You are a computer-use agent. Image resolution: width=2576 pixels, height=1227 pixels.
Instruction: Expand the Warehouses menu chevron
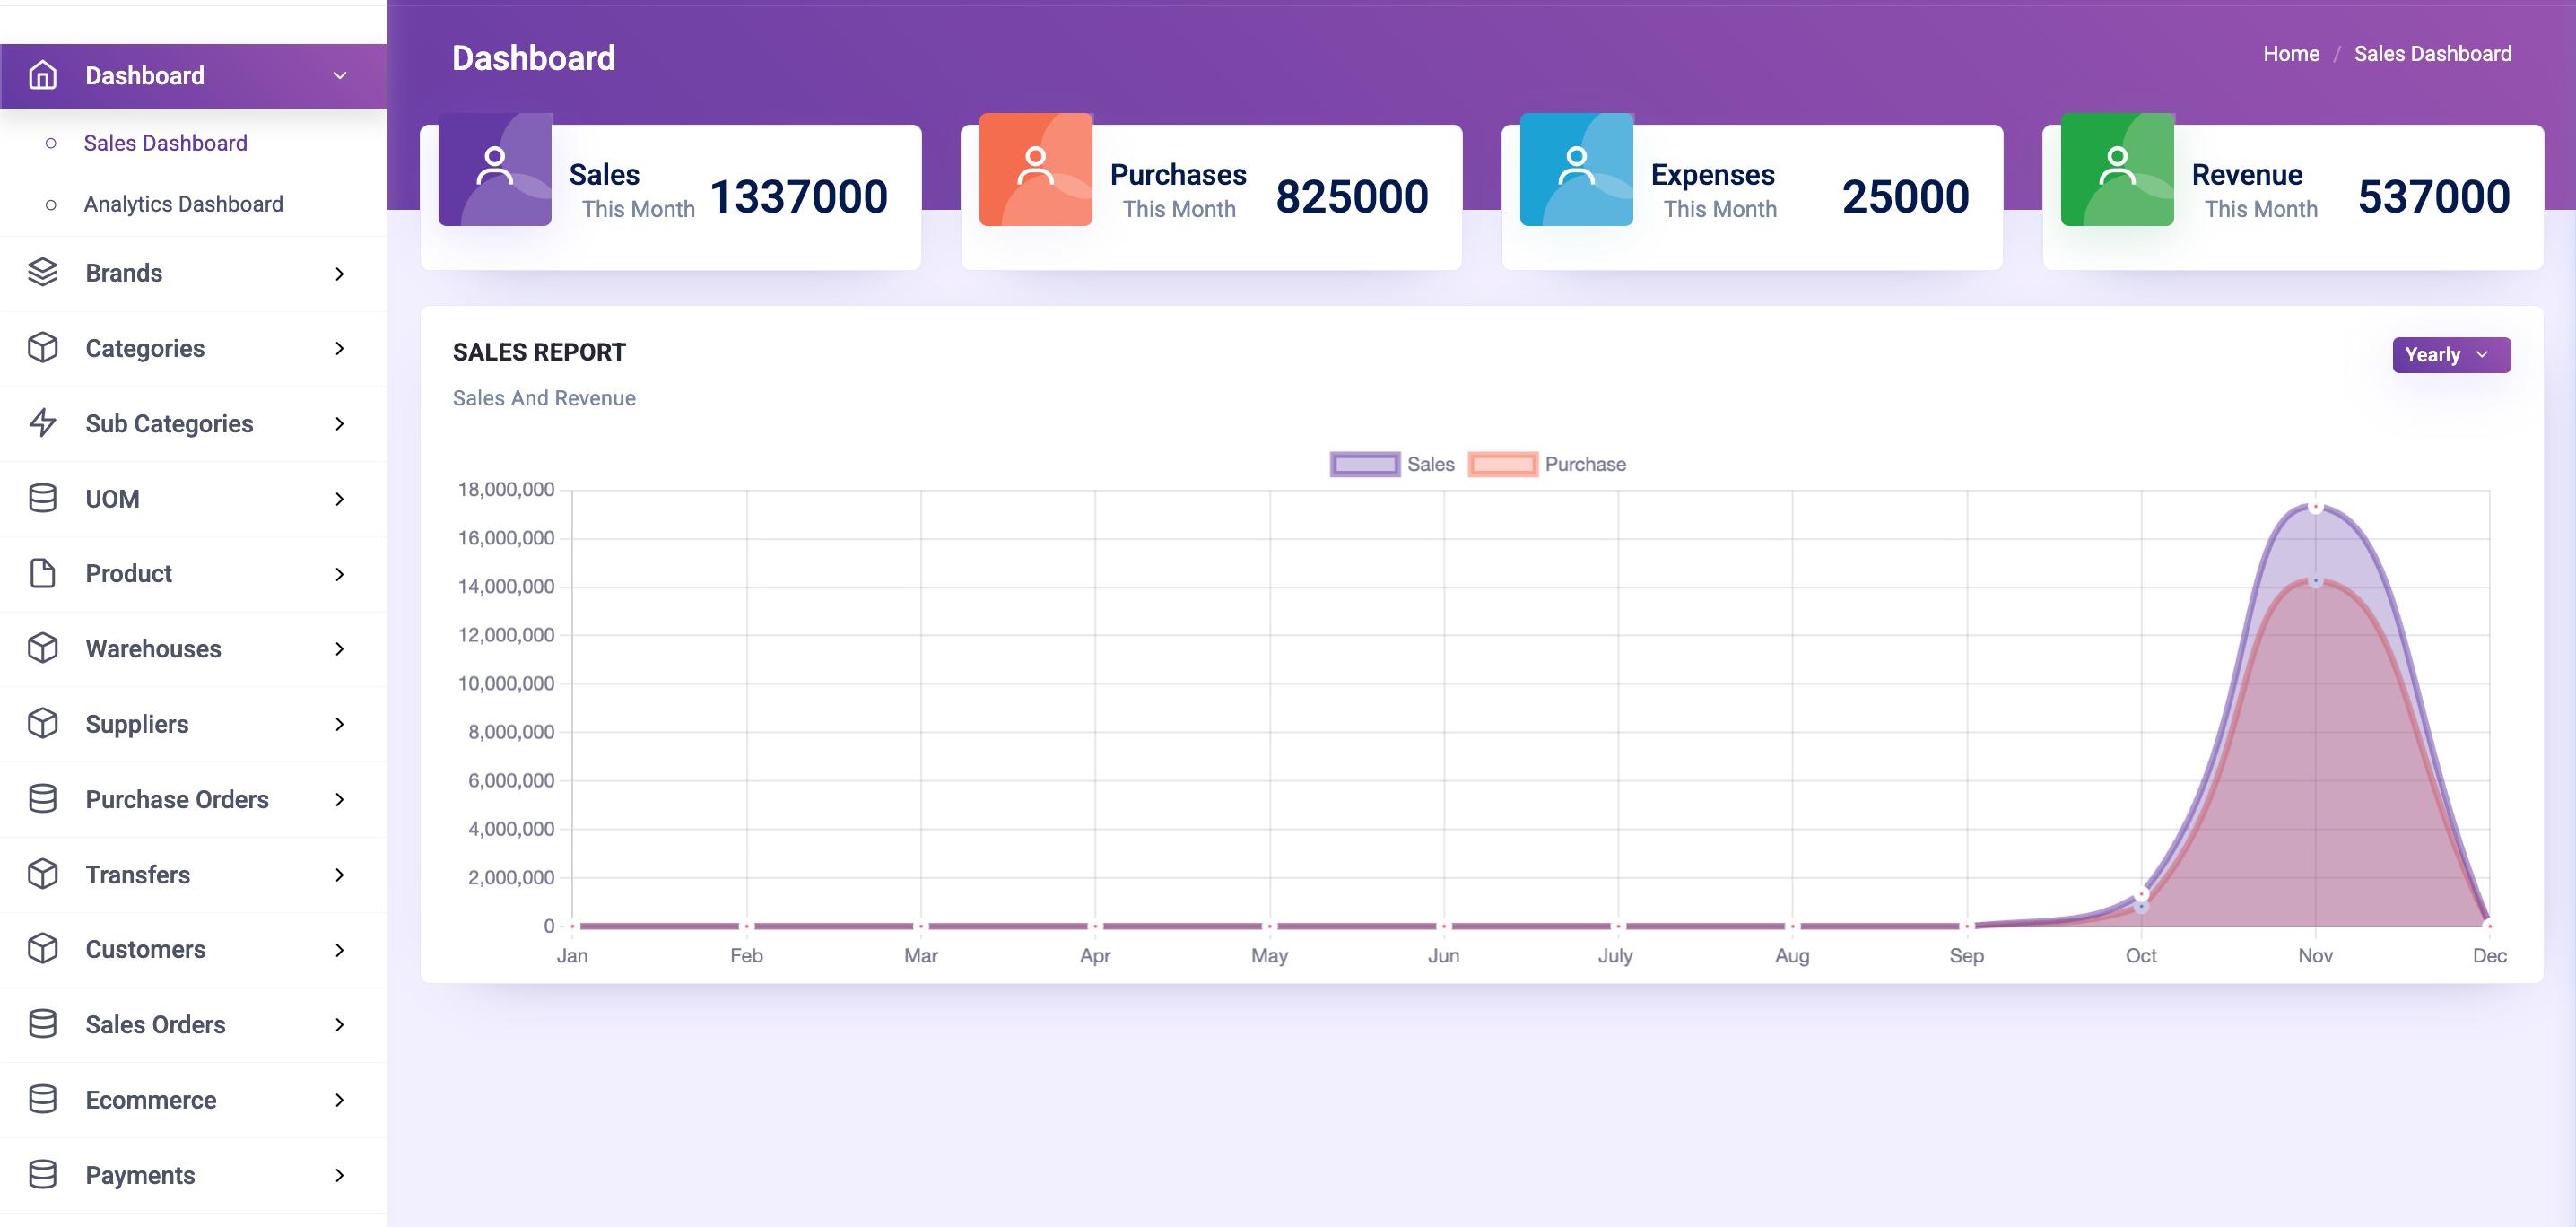pyautogui.click(x=340, y=649)
